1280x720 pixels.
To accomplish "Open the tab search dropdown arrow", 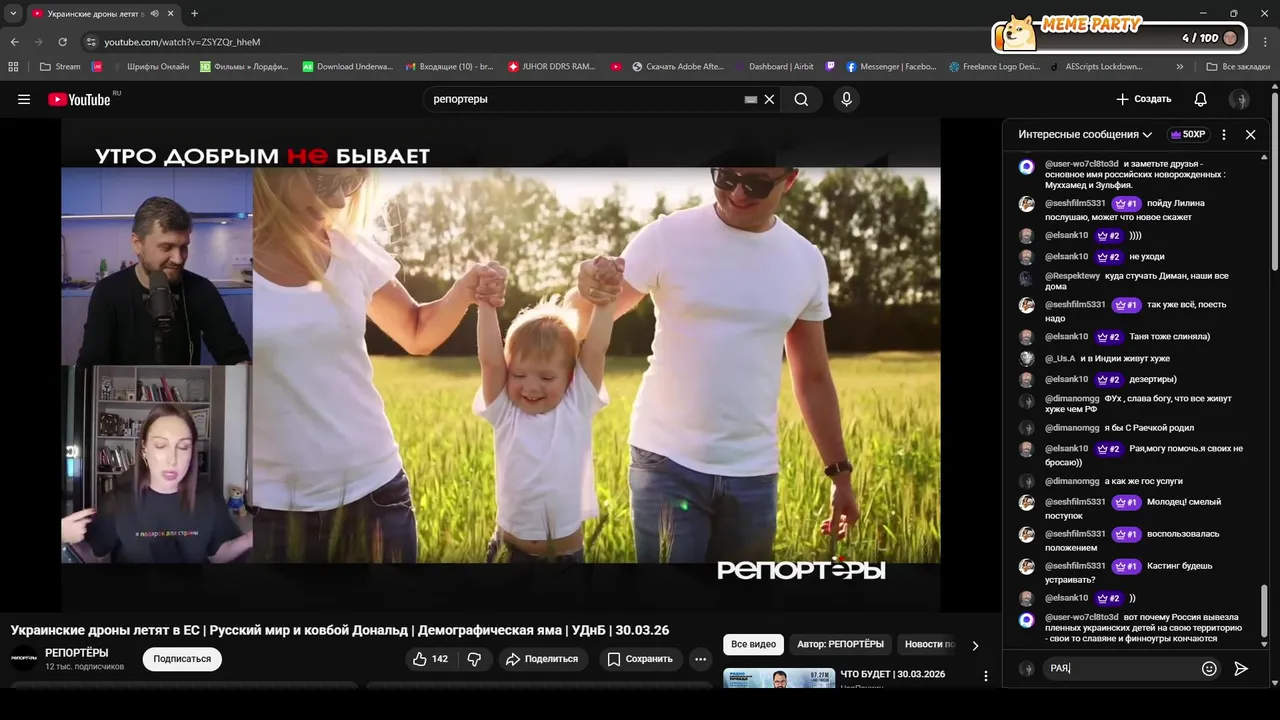I will click(x=13, y=13).
